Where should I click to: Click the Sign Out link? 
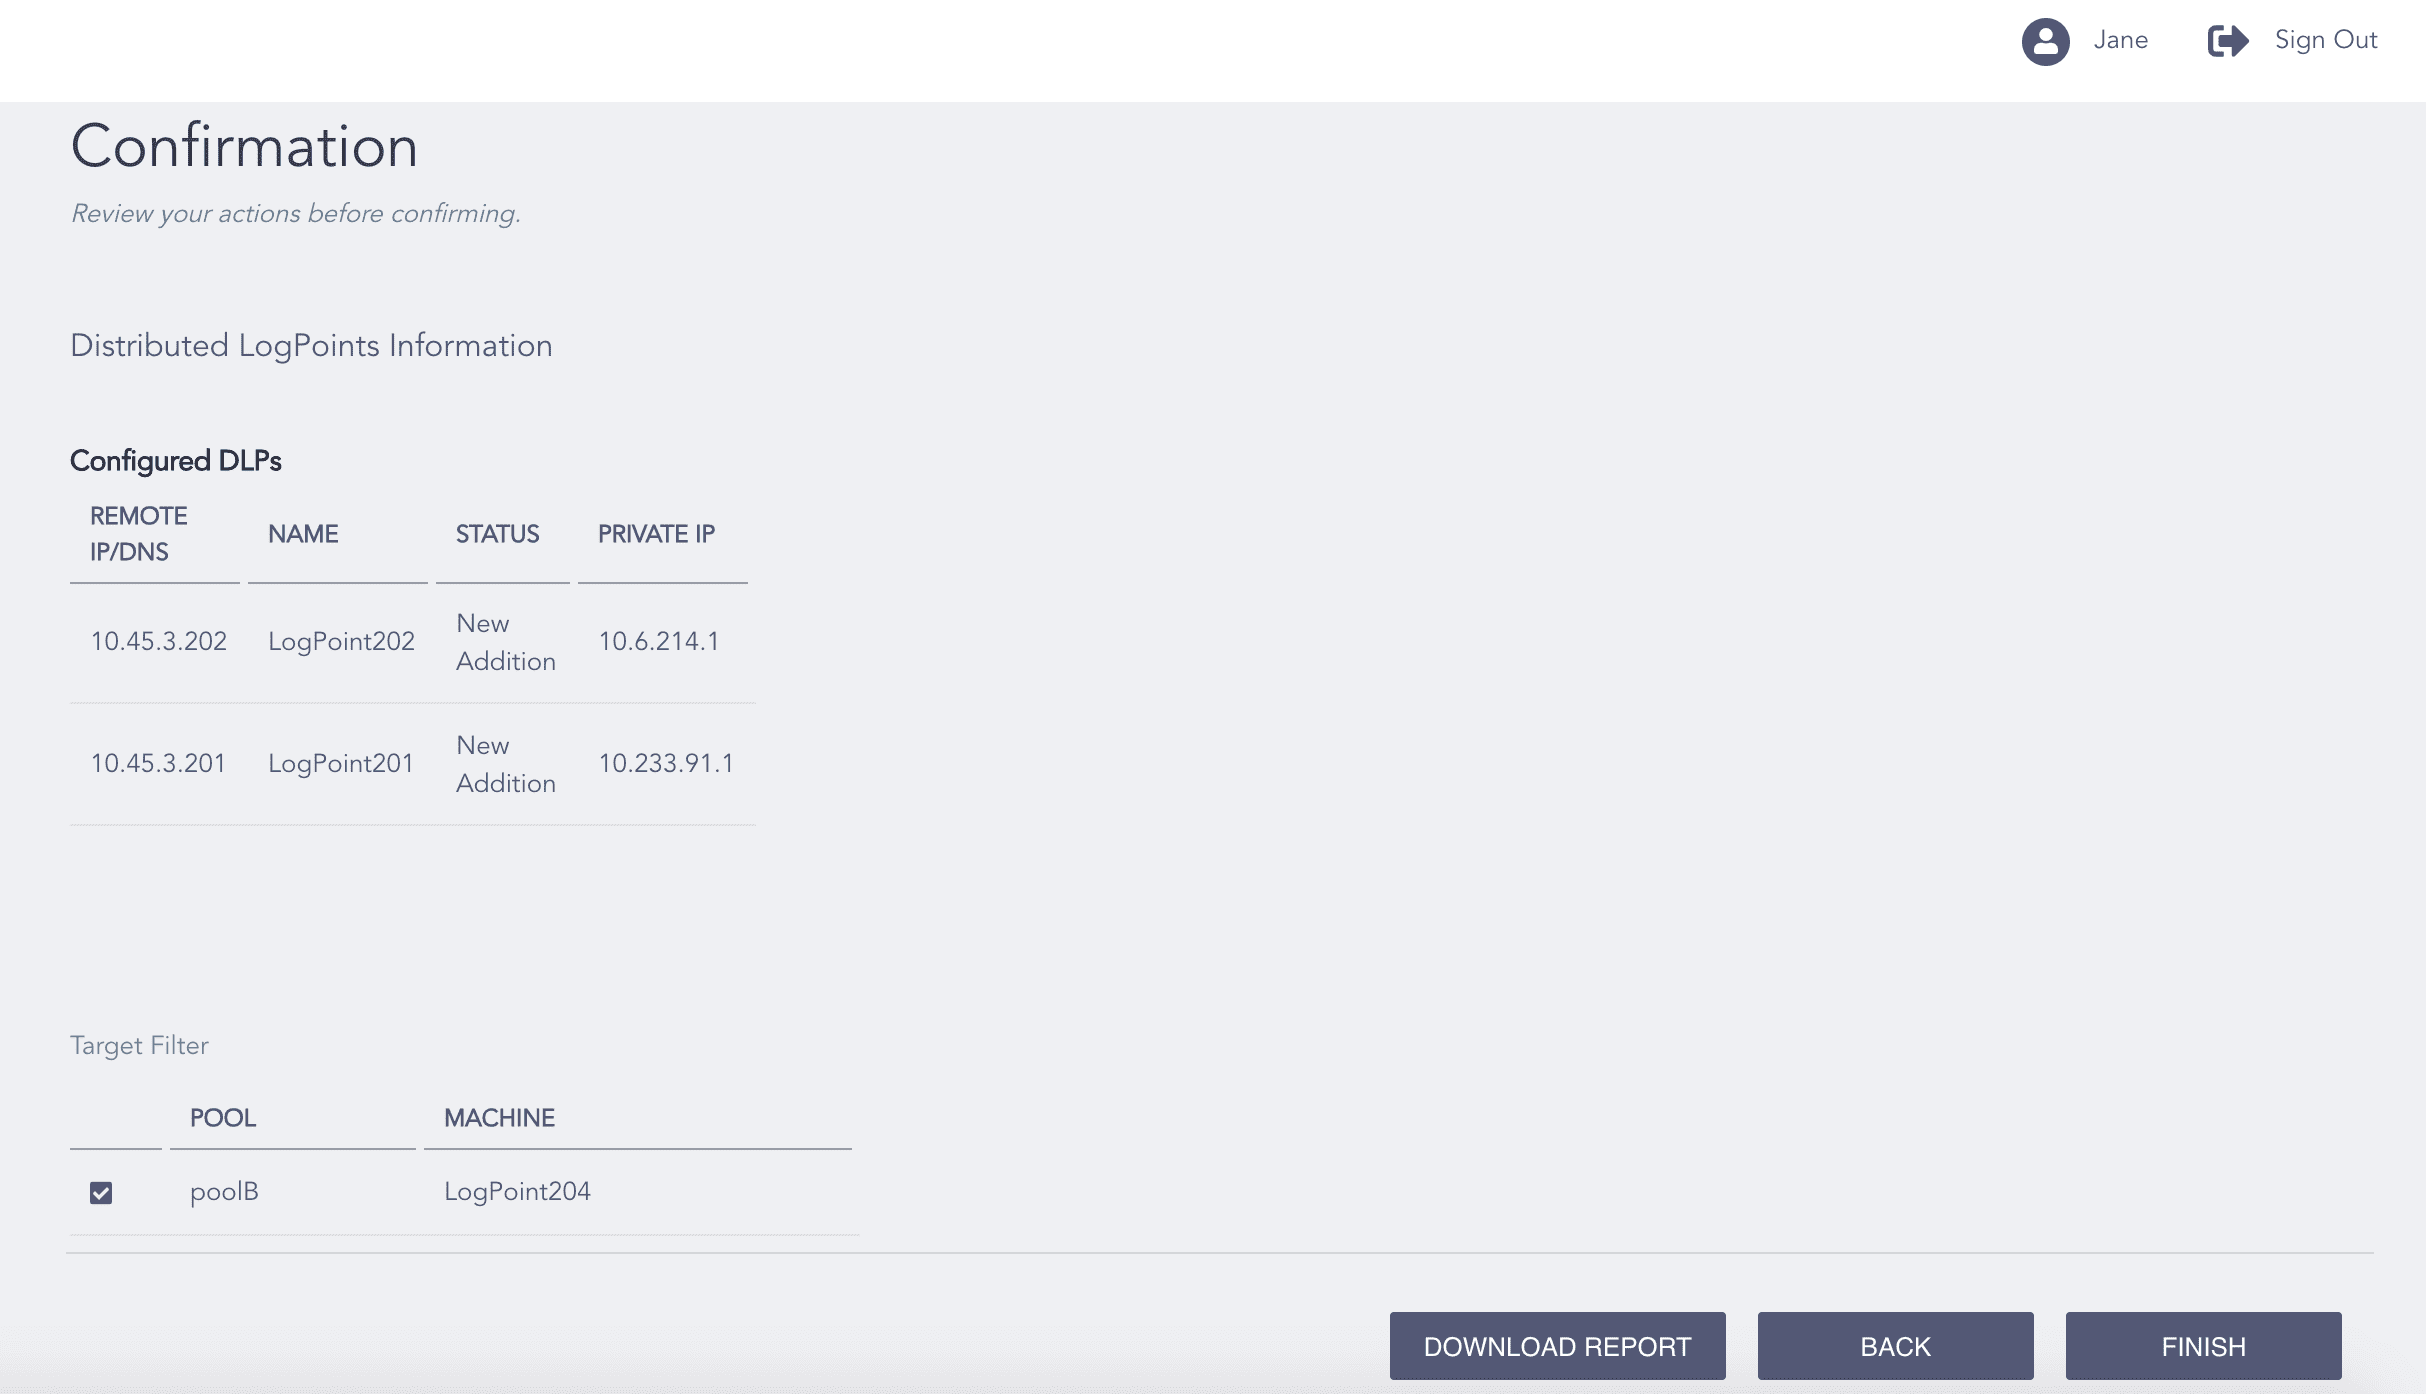pyautogui.click(x=2326, y=40)
